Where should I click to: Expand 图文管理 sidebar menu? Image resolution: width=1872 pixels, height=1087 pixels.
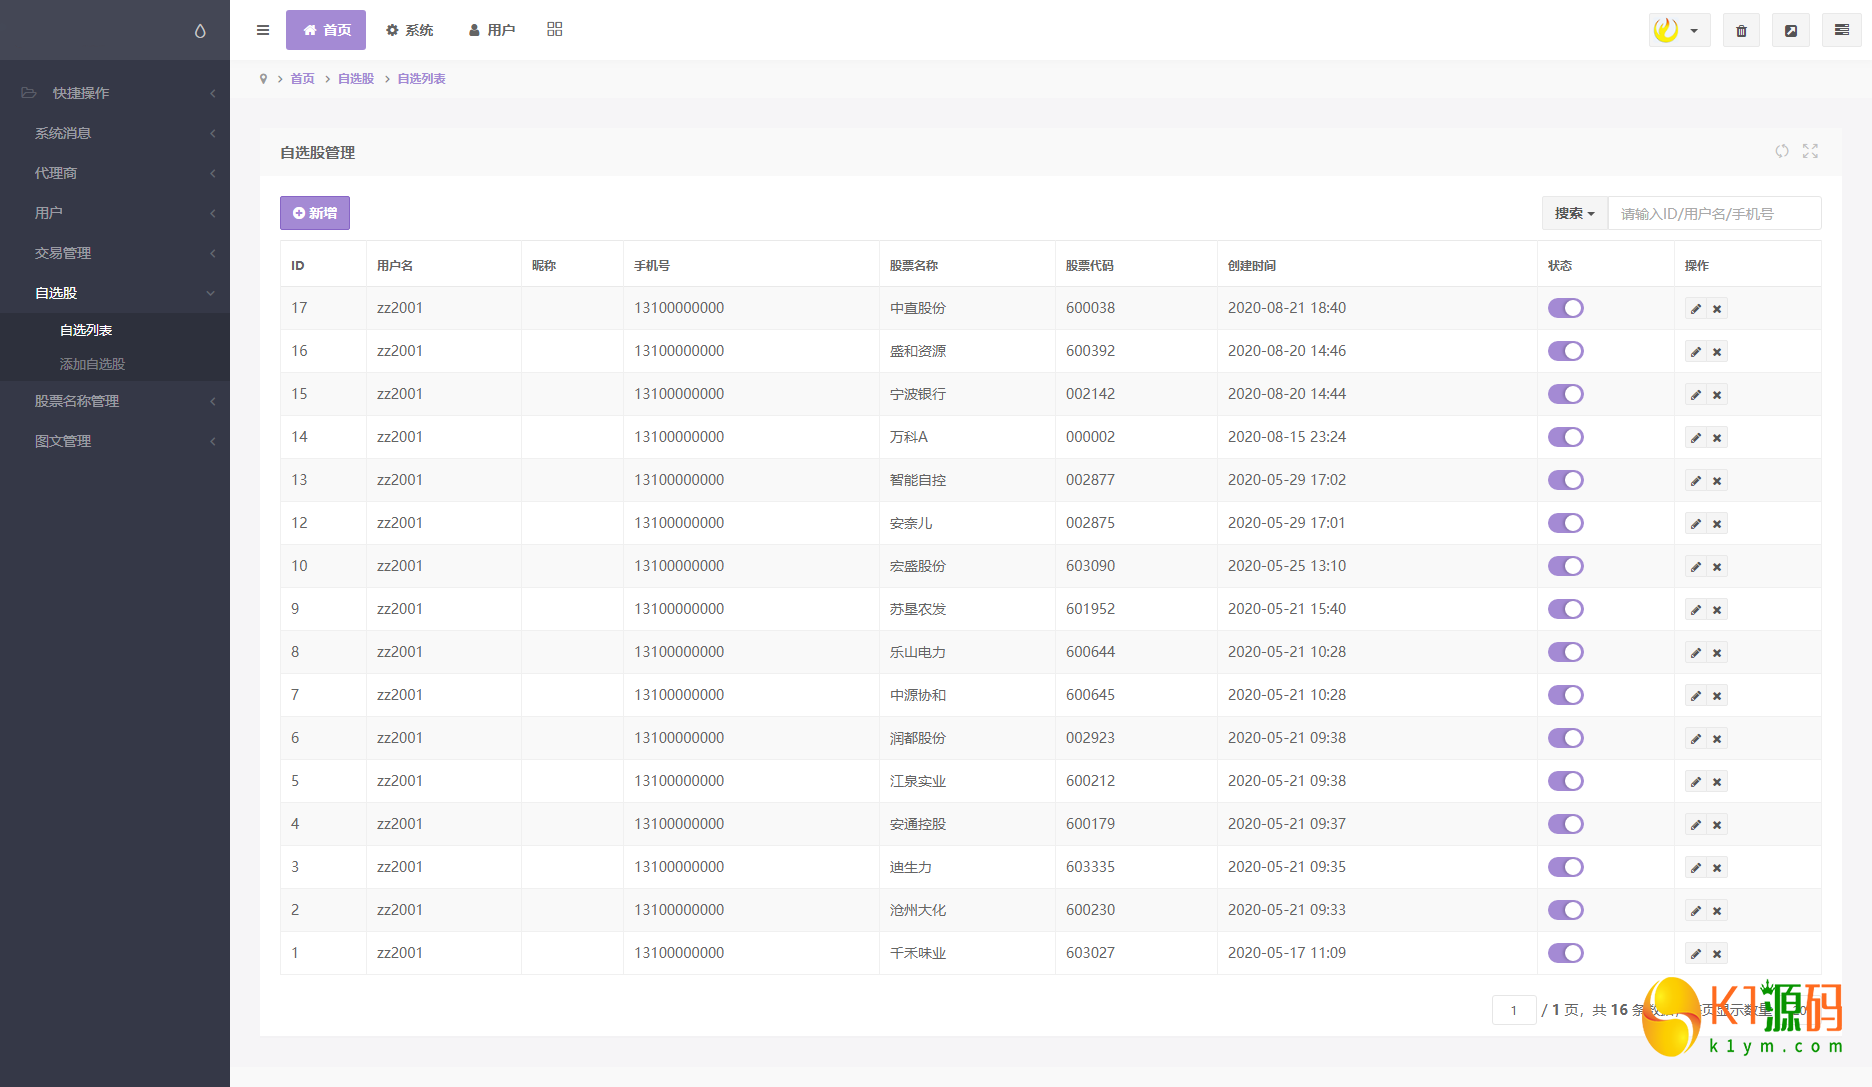pyautogui.click(x=115, y=441)
